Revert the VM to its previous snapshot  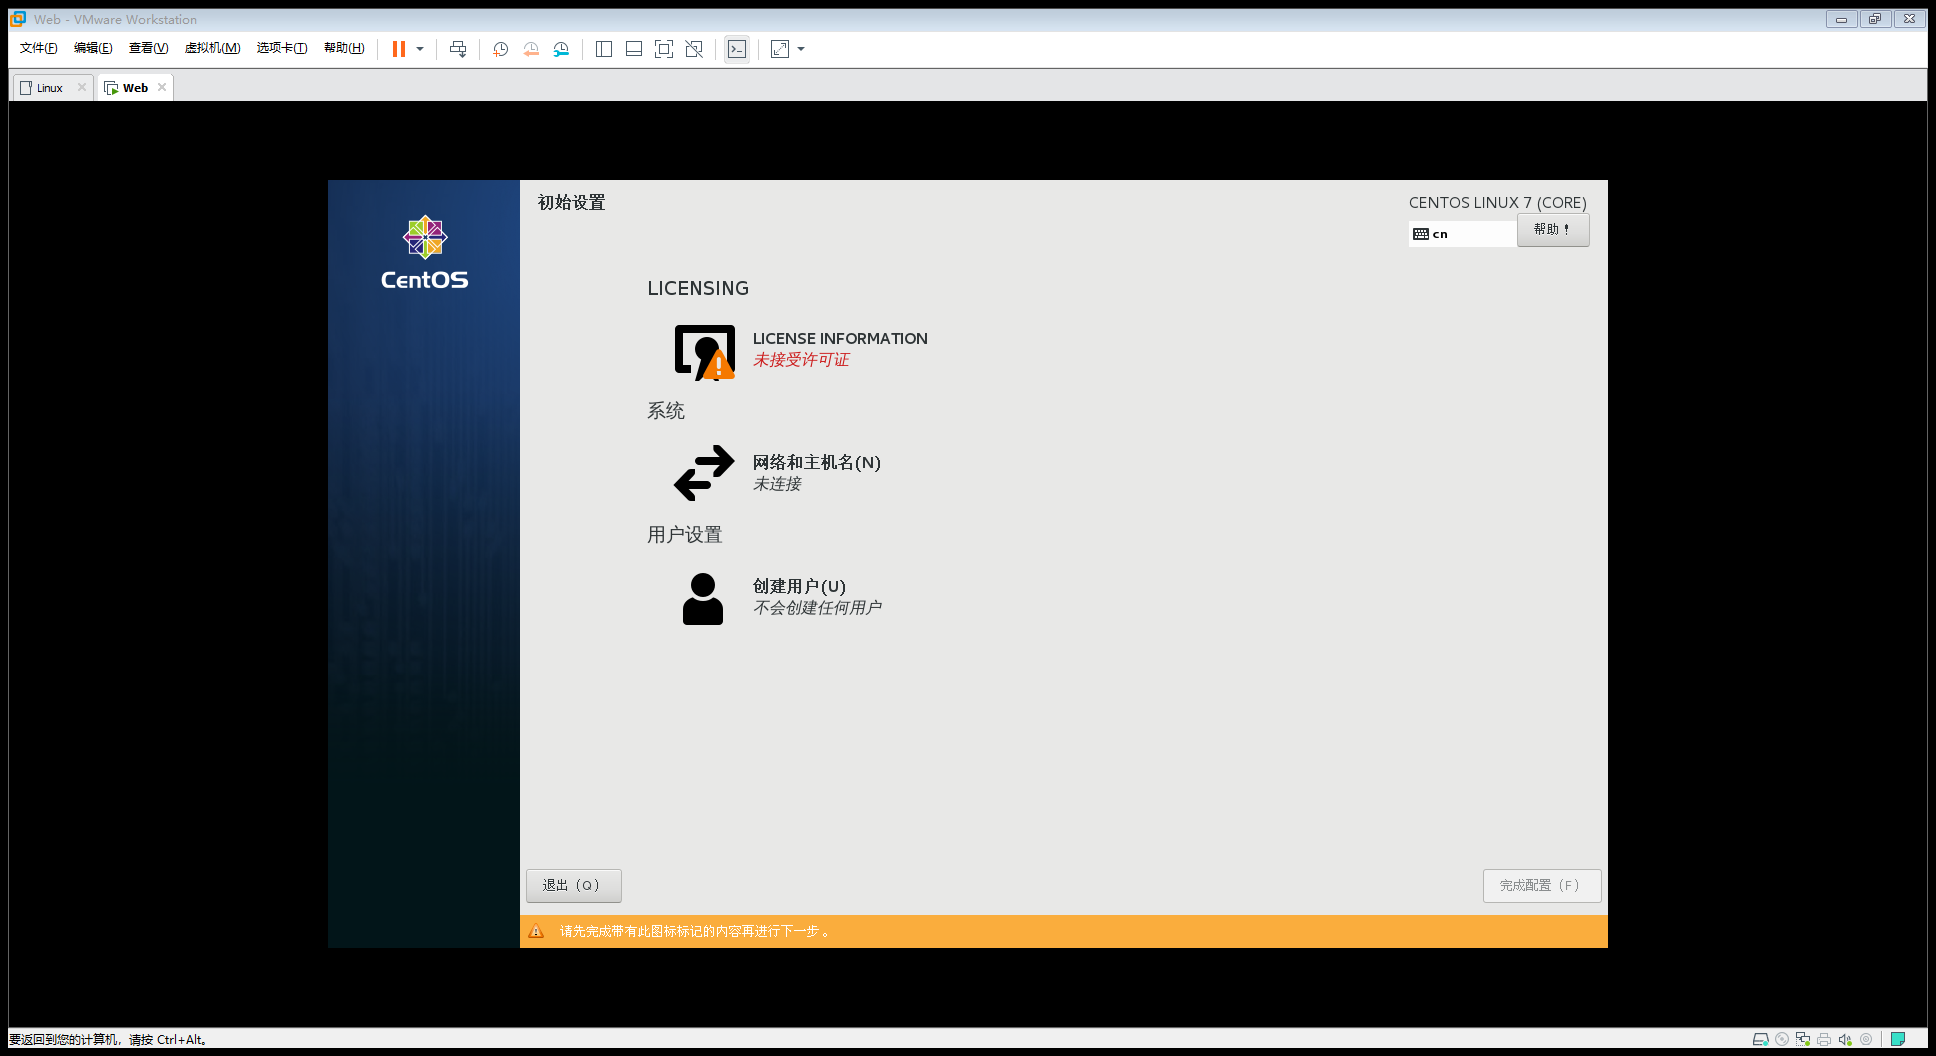(x=531, y=49)
